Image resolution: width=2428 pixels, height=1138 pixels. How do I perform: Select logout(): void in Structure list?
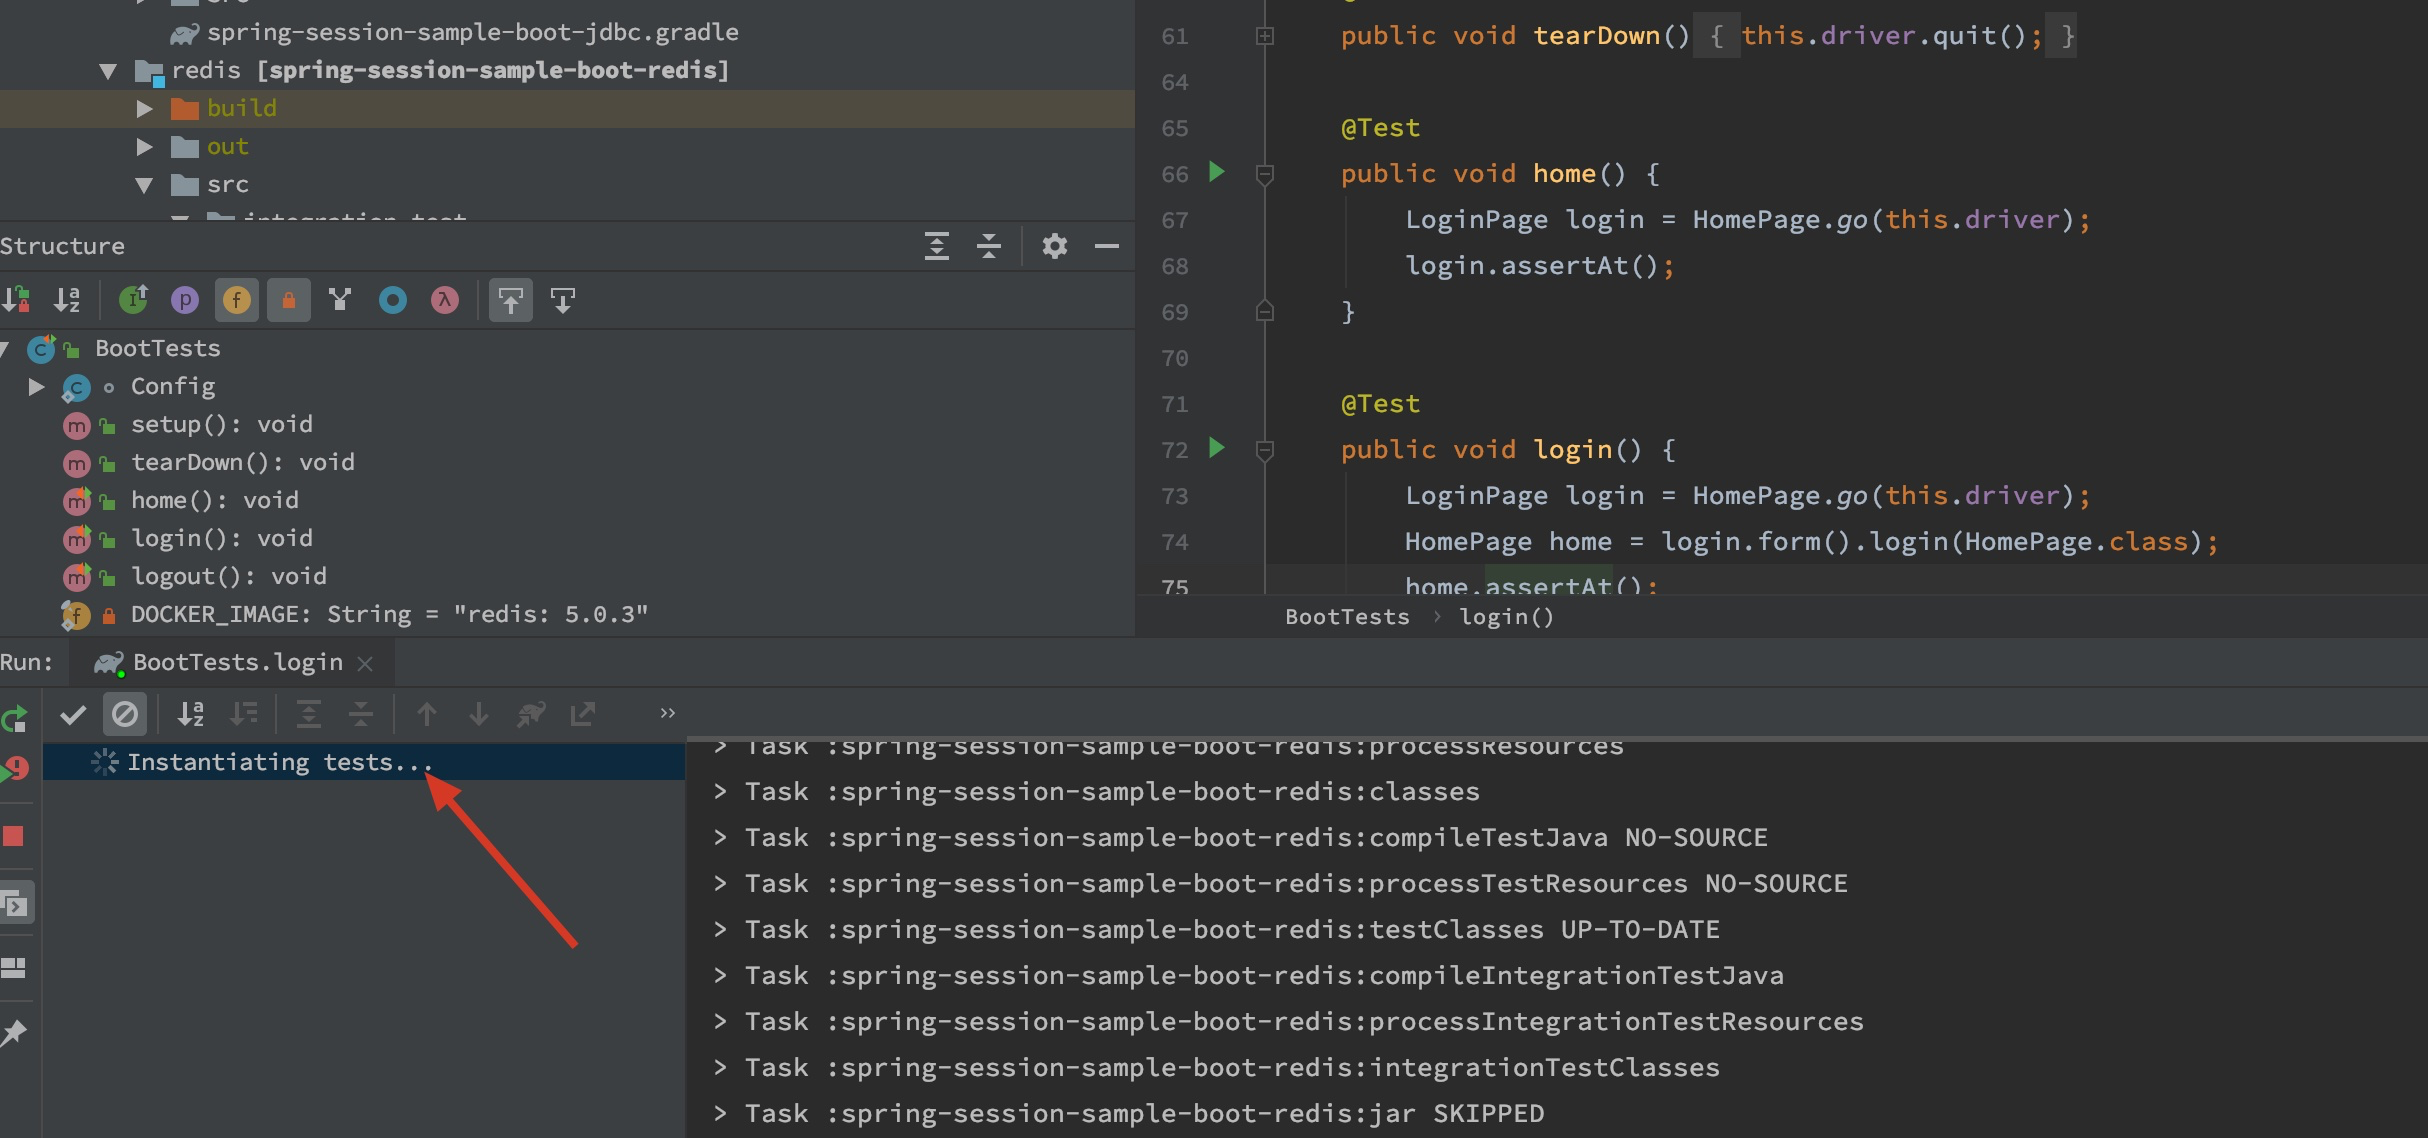(x=228, y=576)
